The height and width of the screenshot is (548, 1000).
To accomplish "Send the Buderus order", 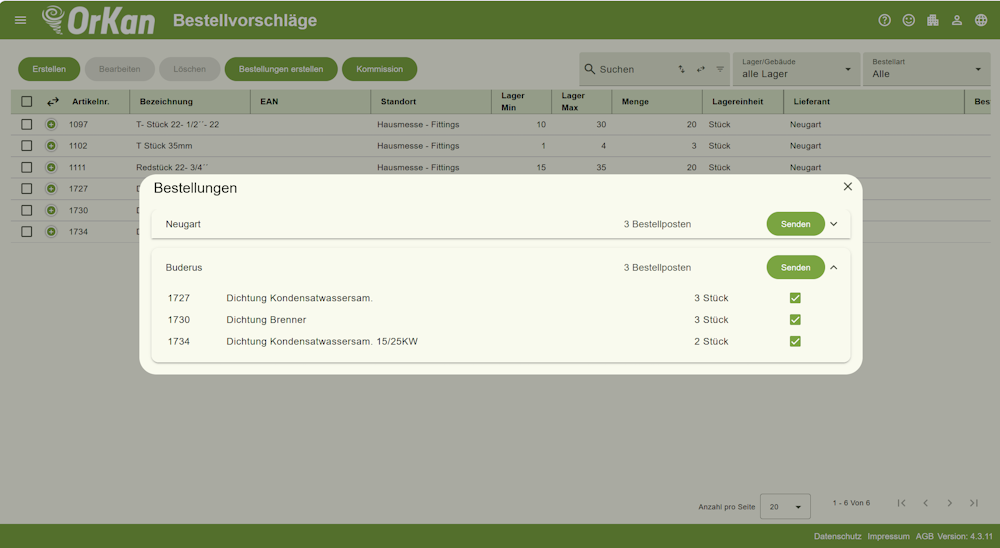I will point(795,267).
